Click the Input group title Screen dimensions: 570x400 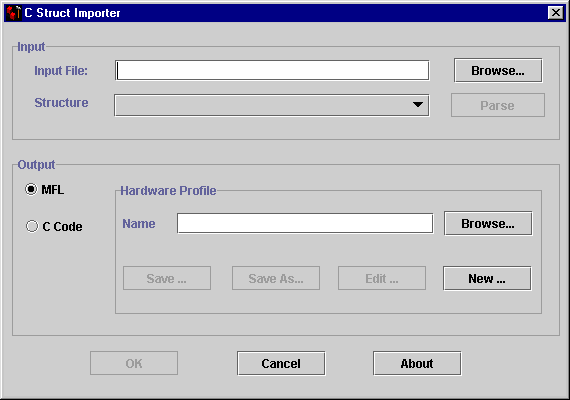point(31,47)
